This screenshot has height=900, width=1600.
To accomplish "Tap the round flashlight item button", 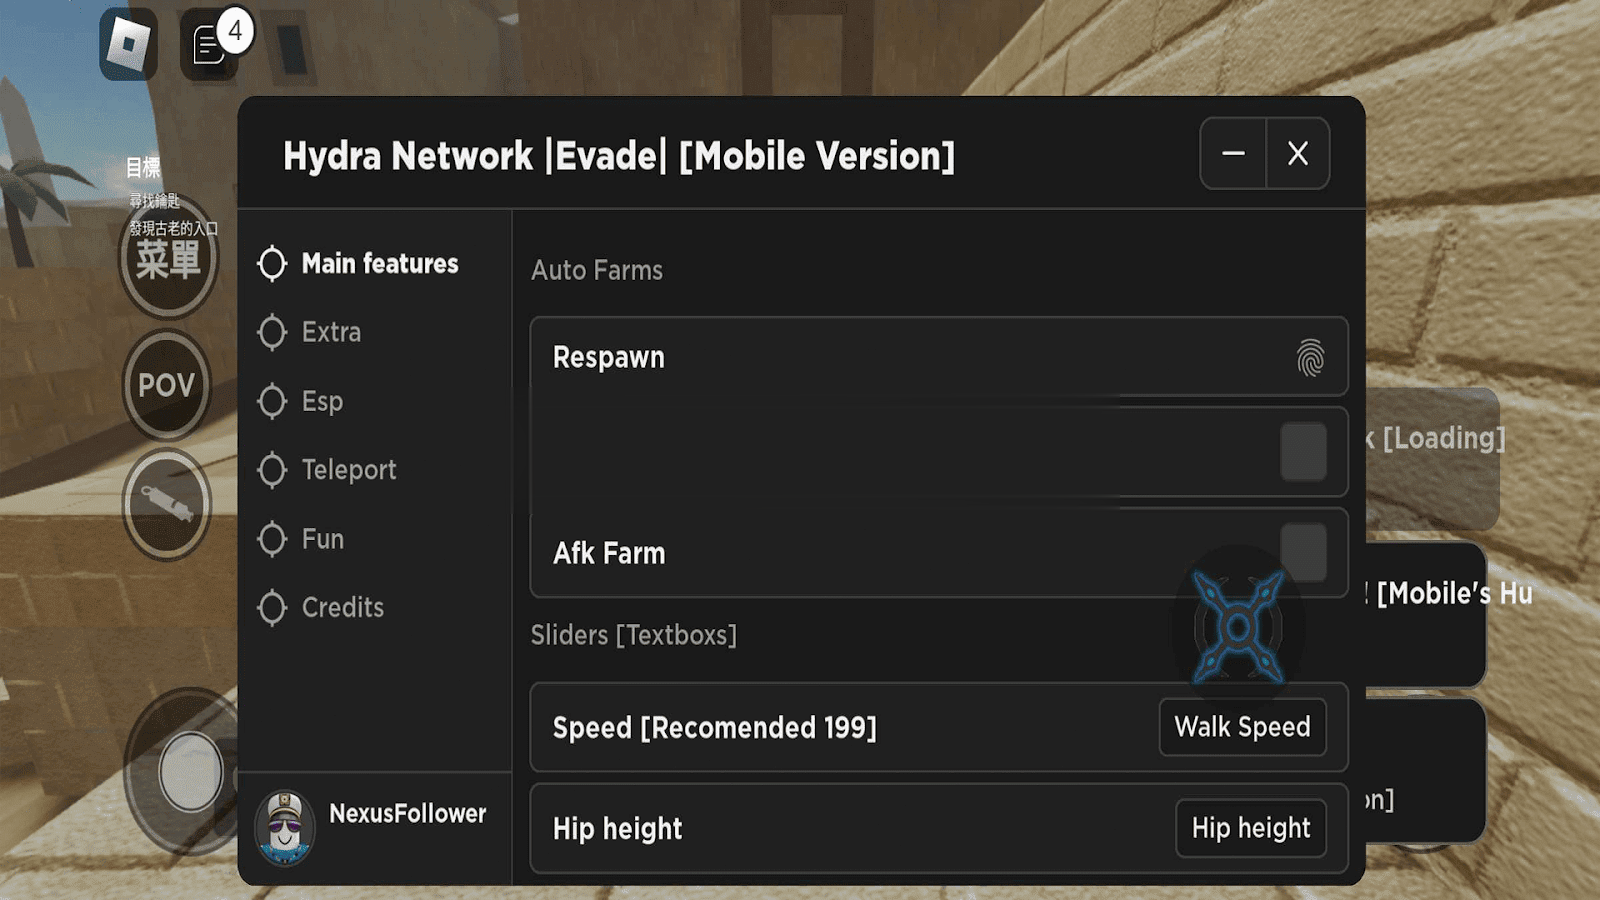I will [x=166, y=503].
